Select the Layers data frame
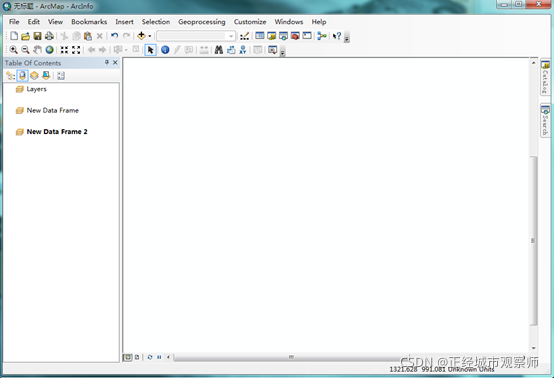554x378 pixels. (x=36, y=89)
